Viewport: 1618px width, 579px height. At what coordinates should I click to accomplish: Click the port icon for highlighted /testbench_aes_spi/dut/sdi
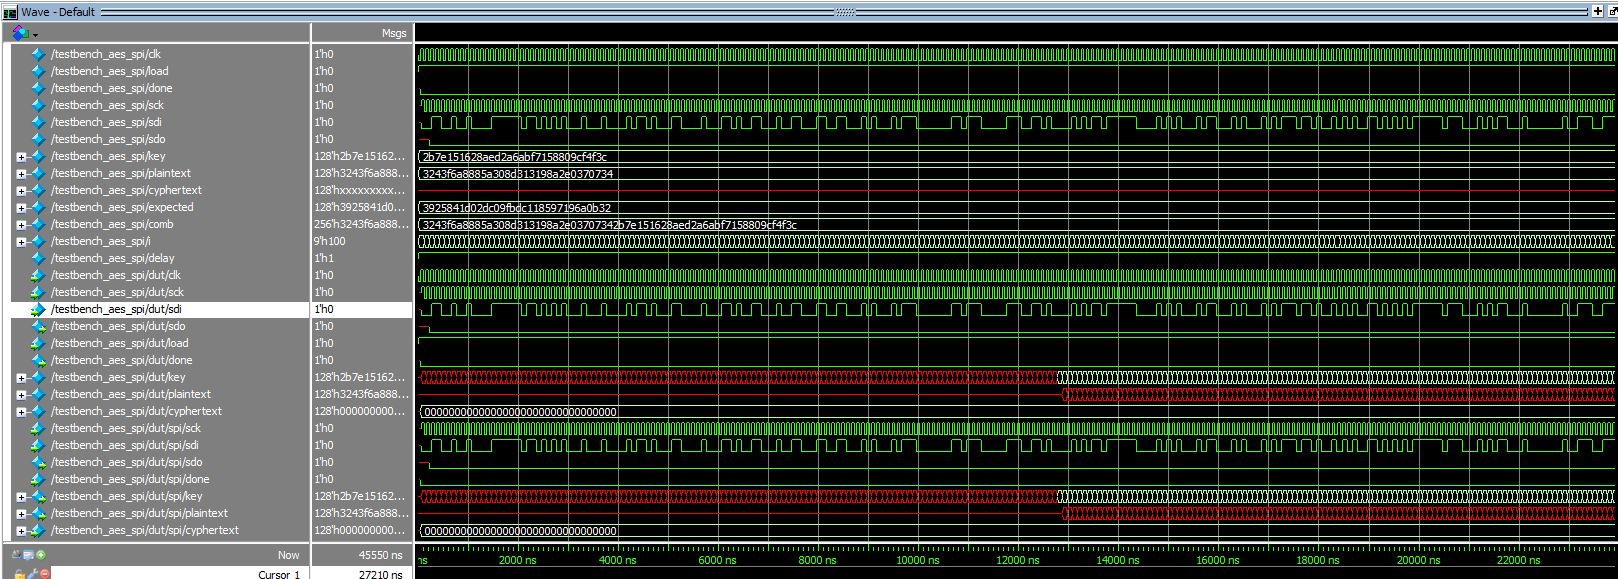pyautogui.click(x=38, y=309)
